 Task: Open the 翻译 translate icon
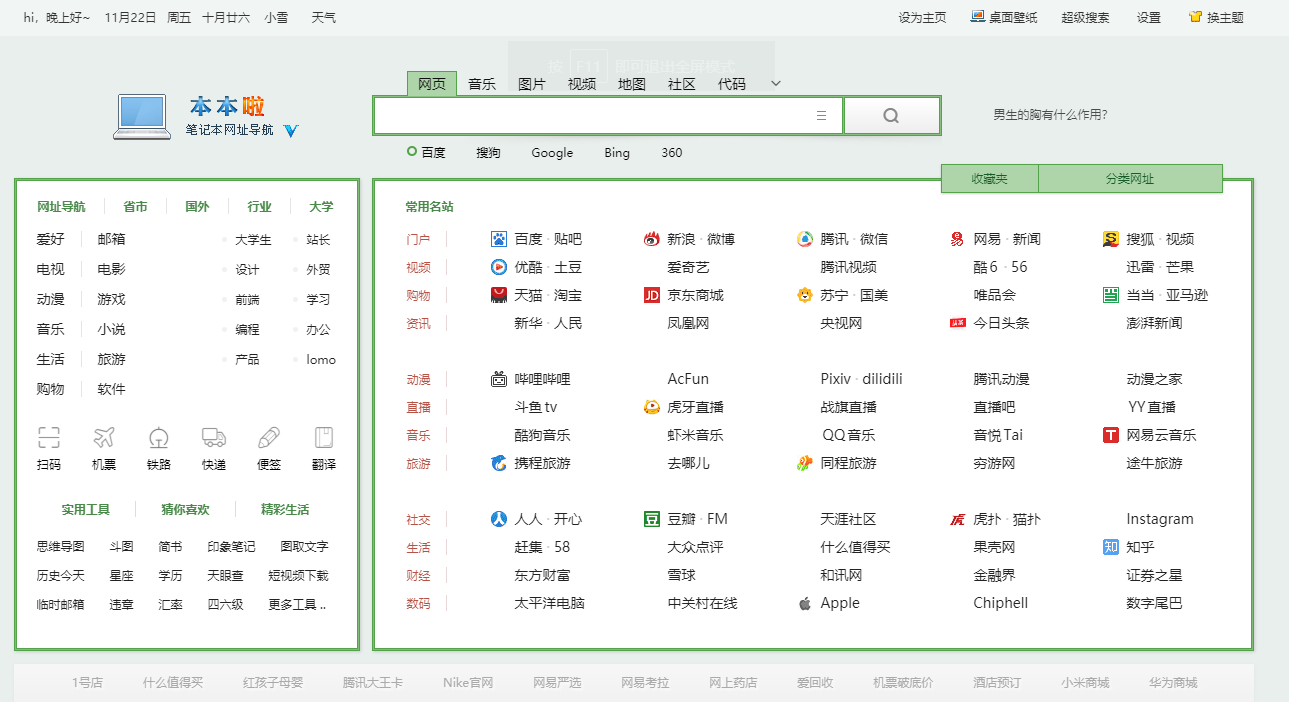tap(323, 438)
